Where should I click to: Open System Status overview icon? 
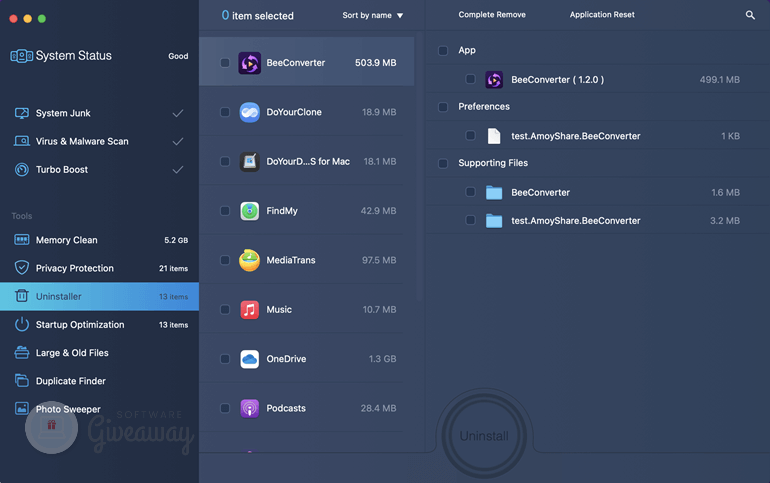click(x=22, y=56)
